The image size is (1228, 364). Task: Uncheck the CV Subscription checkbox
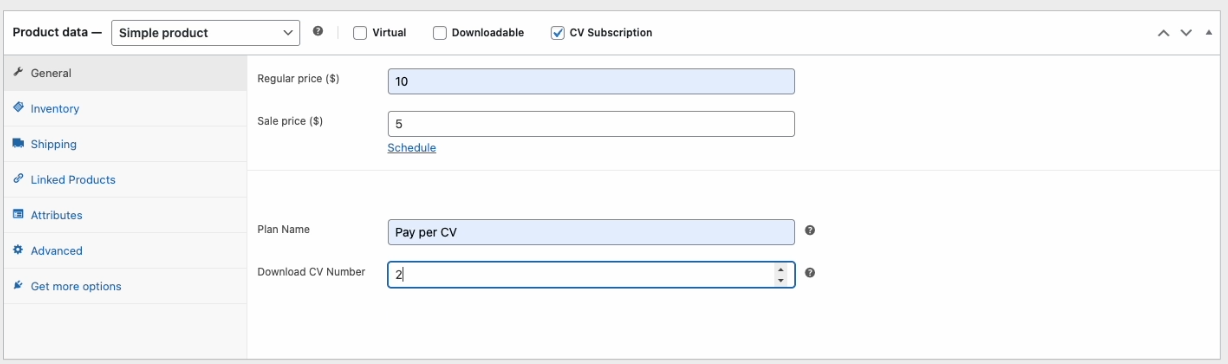pyautogui.click(x=558, y=33)
